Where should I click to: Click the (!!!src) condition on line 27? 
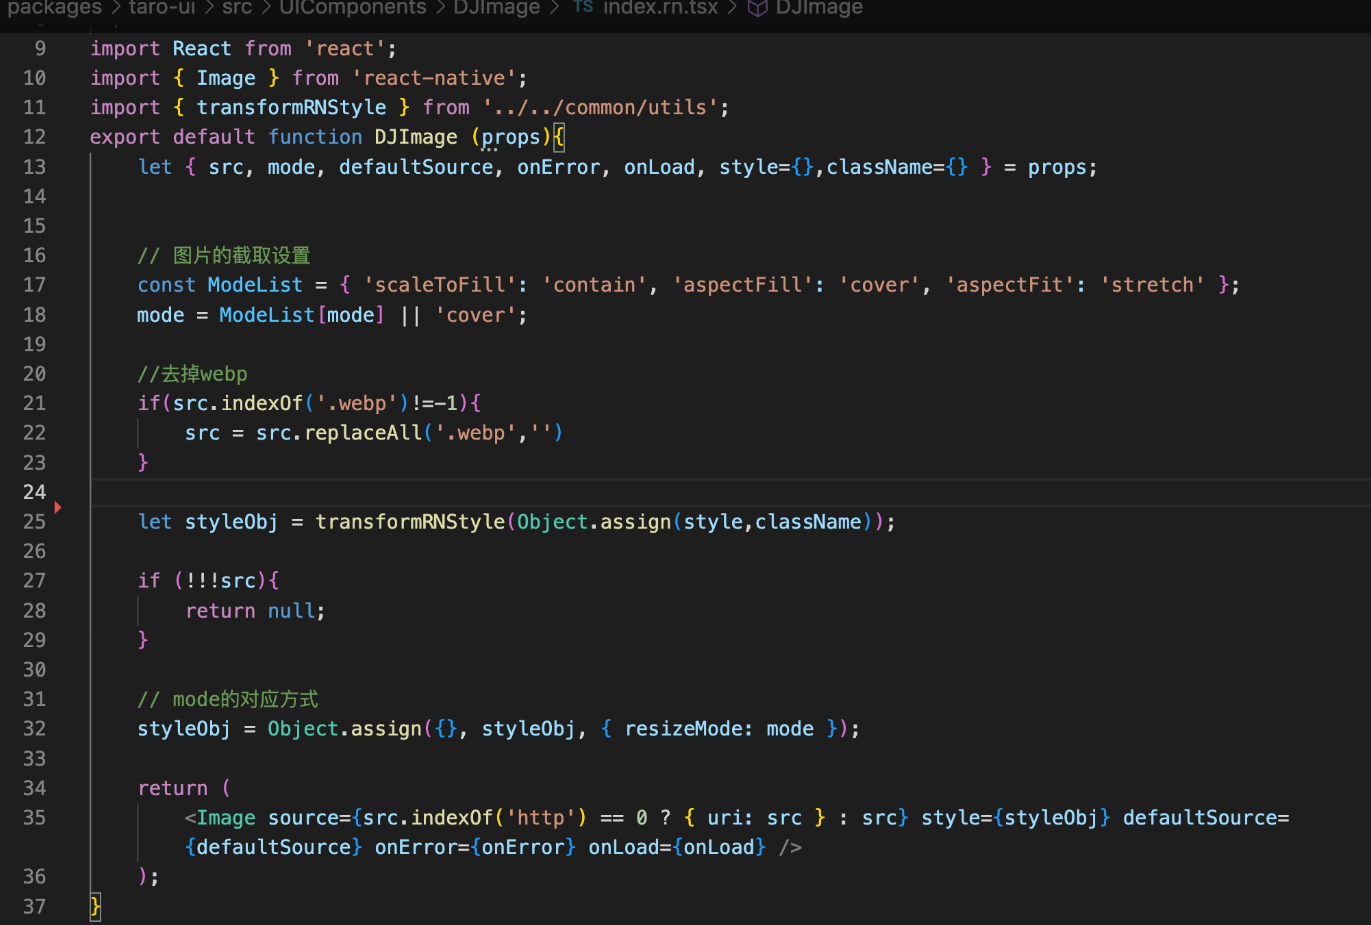click(x=220, y=581)
